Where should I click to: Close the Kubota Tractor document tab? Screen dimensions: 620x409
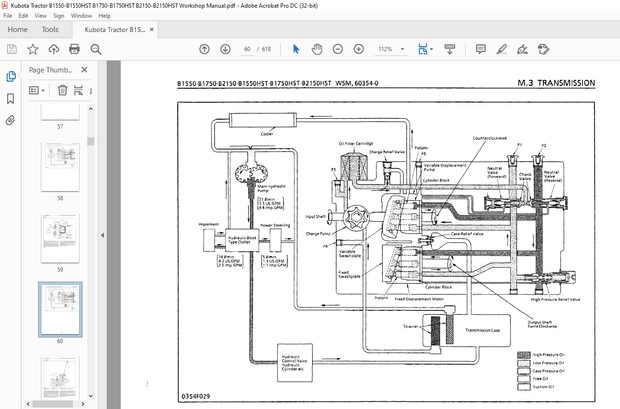click(x=151, y=29)
